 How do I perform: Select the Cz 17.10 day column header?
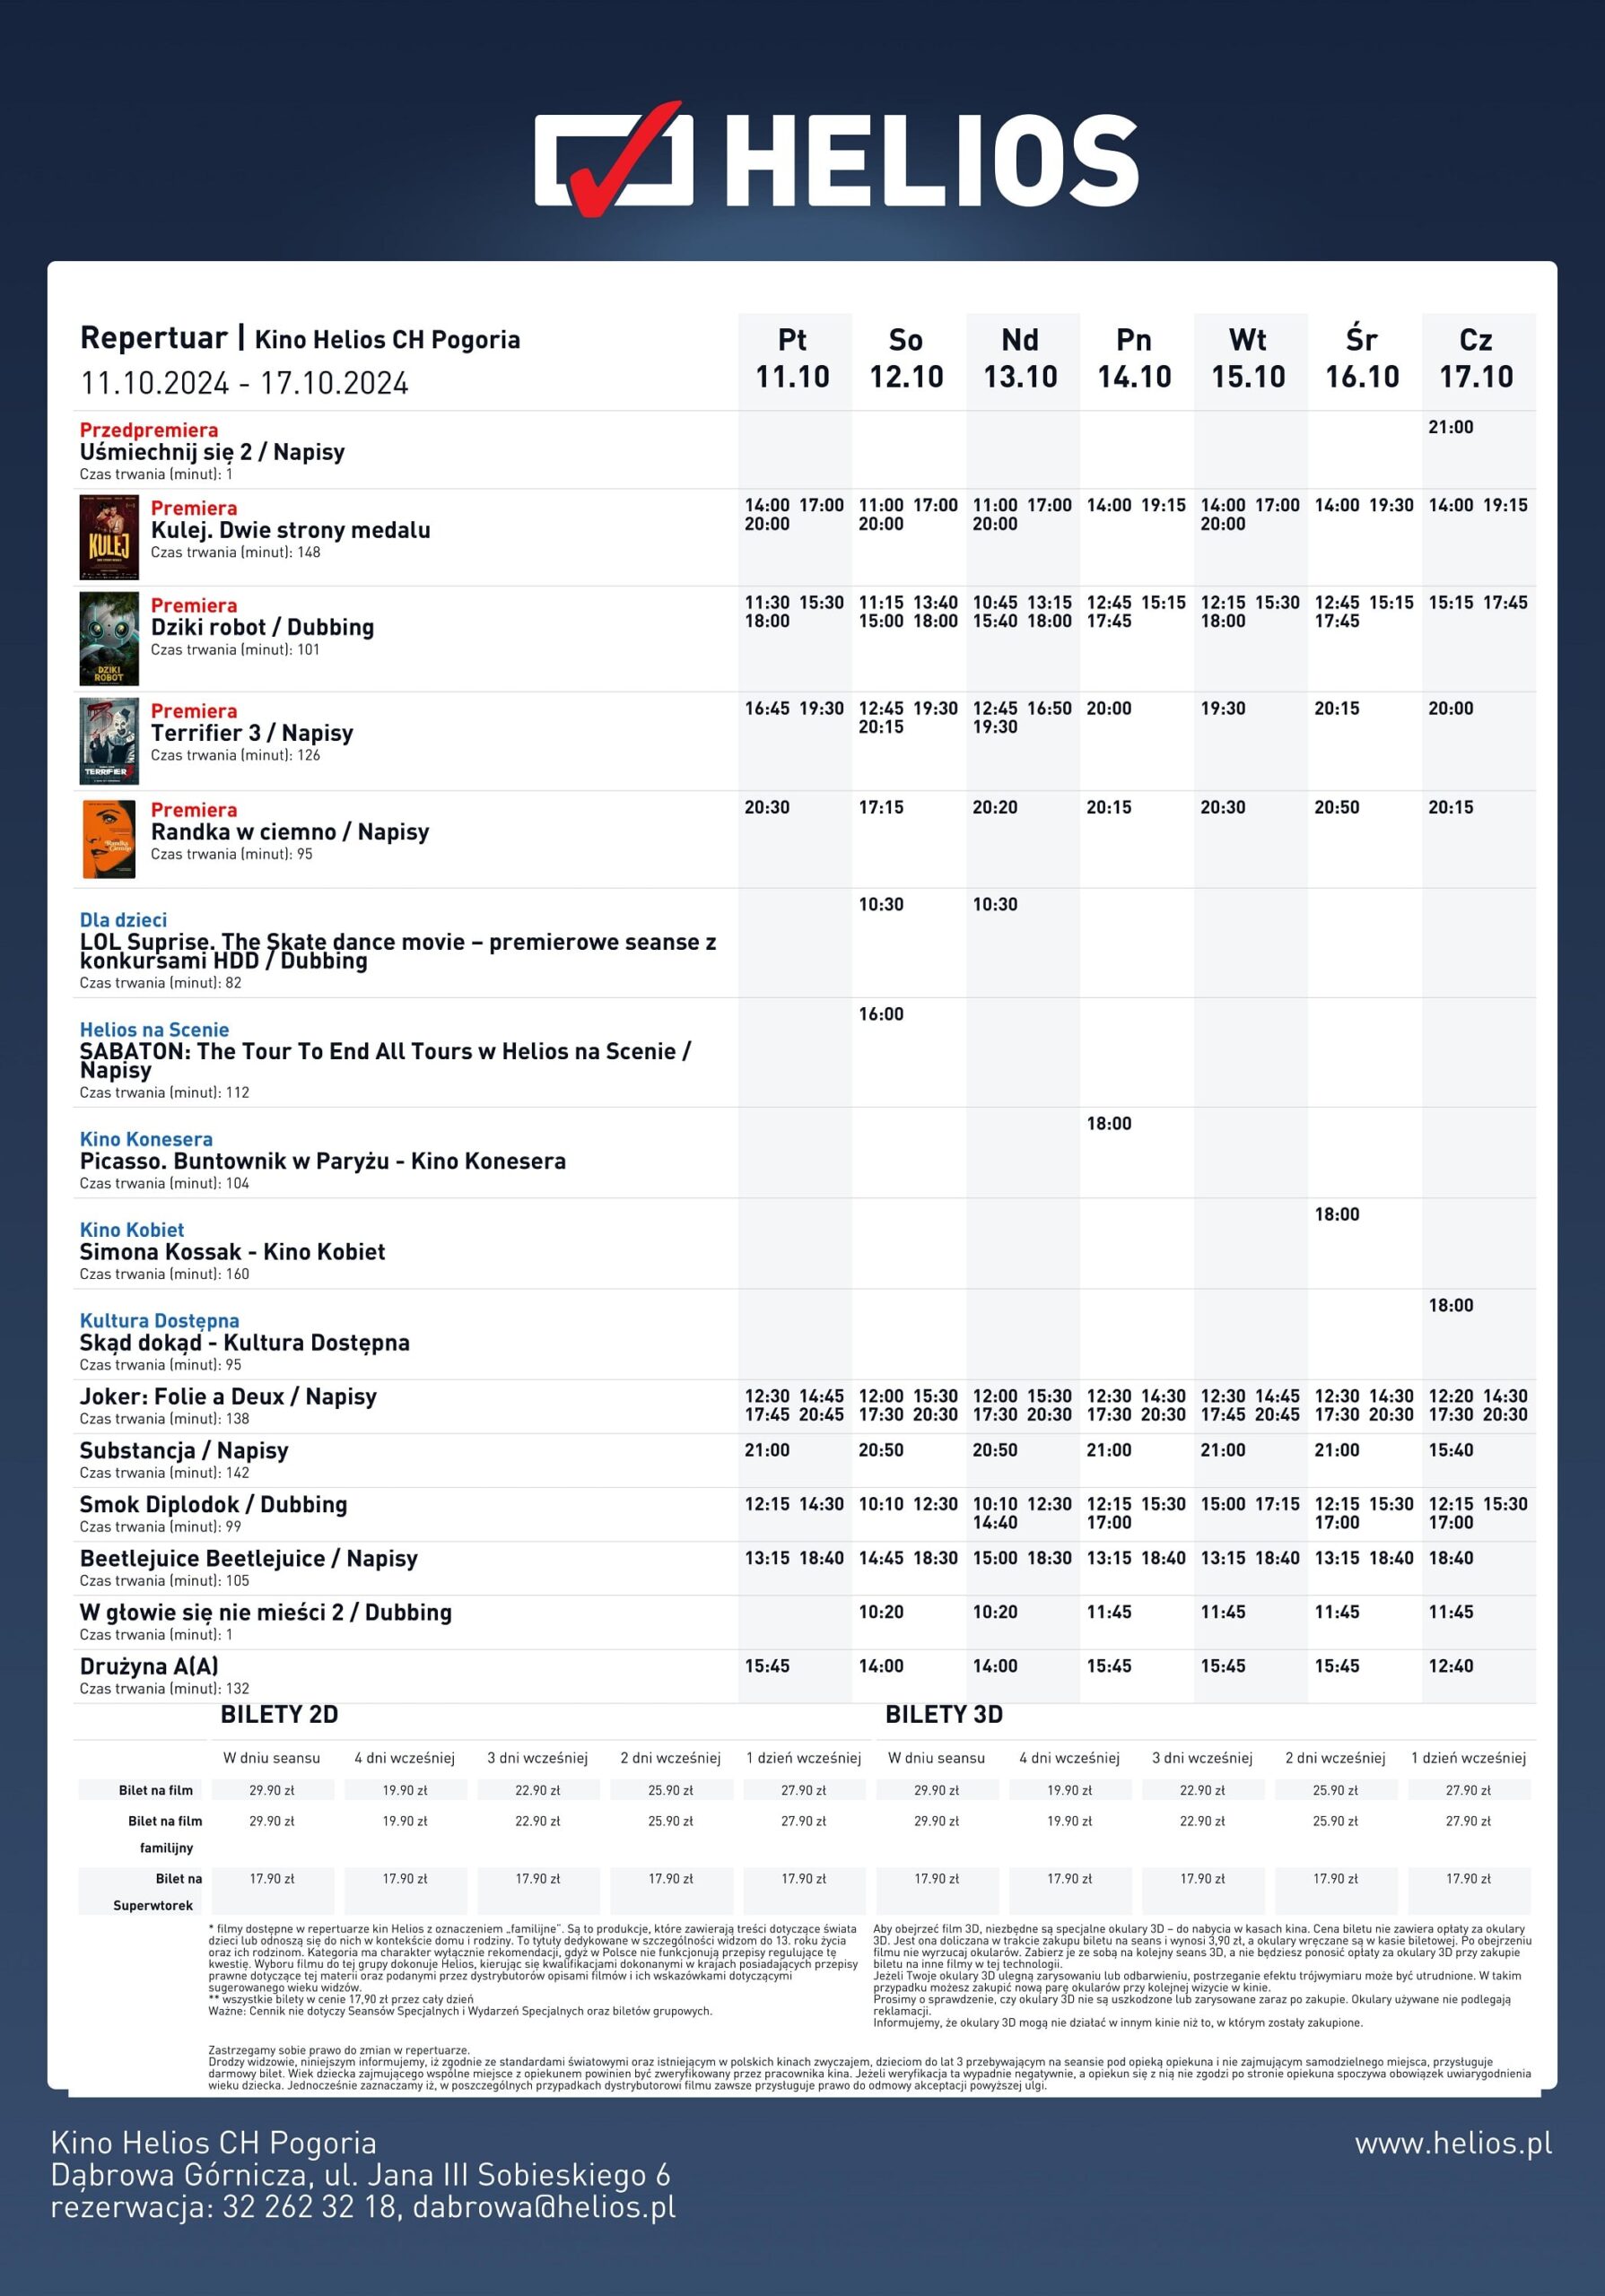(x=1476, y=359)
